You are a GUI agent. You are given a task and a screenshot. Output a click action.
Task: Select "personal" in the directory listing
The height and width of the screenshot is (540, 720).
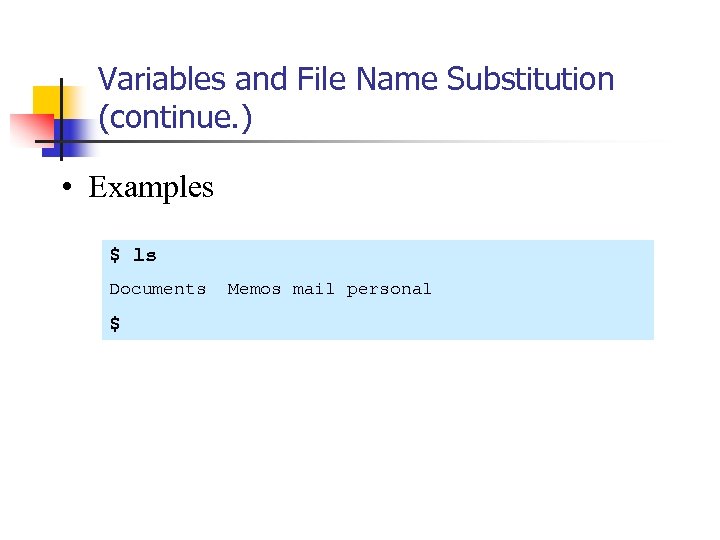point(389,289)
